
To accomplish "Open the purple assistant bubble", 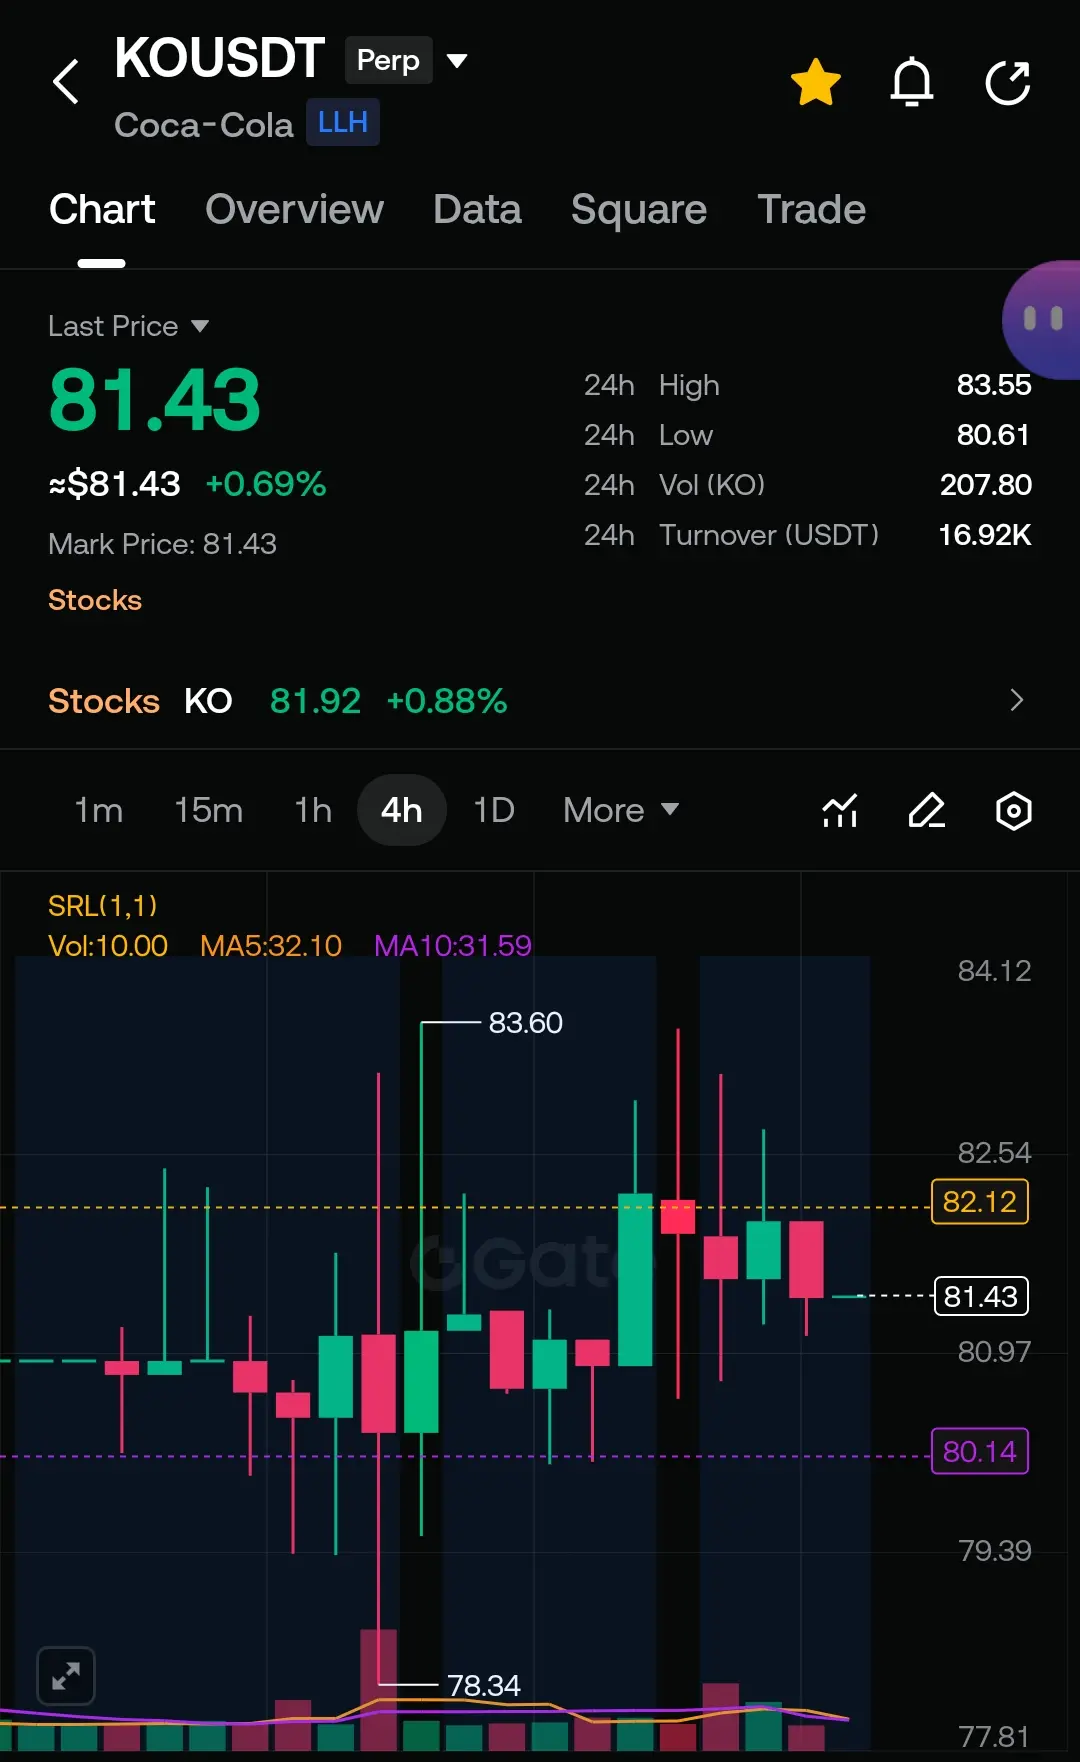I will click(x=1042, y=320).
